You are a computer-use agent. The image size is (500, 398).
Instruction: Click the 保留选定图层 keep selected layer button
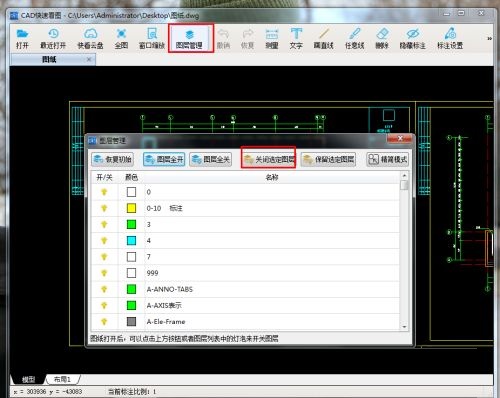(328, 159)
